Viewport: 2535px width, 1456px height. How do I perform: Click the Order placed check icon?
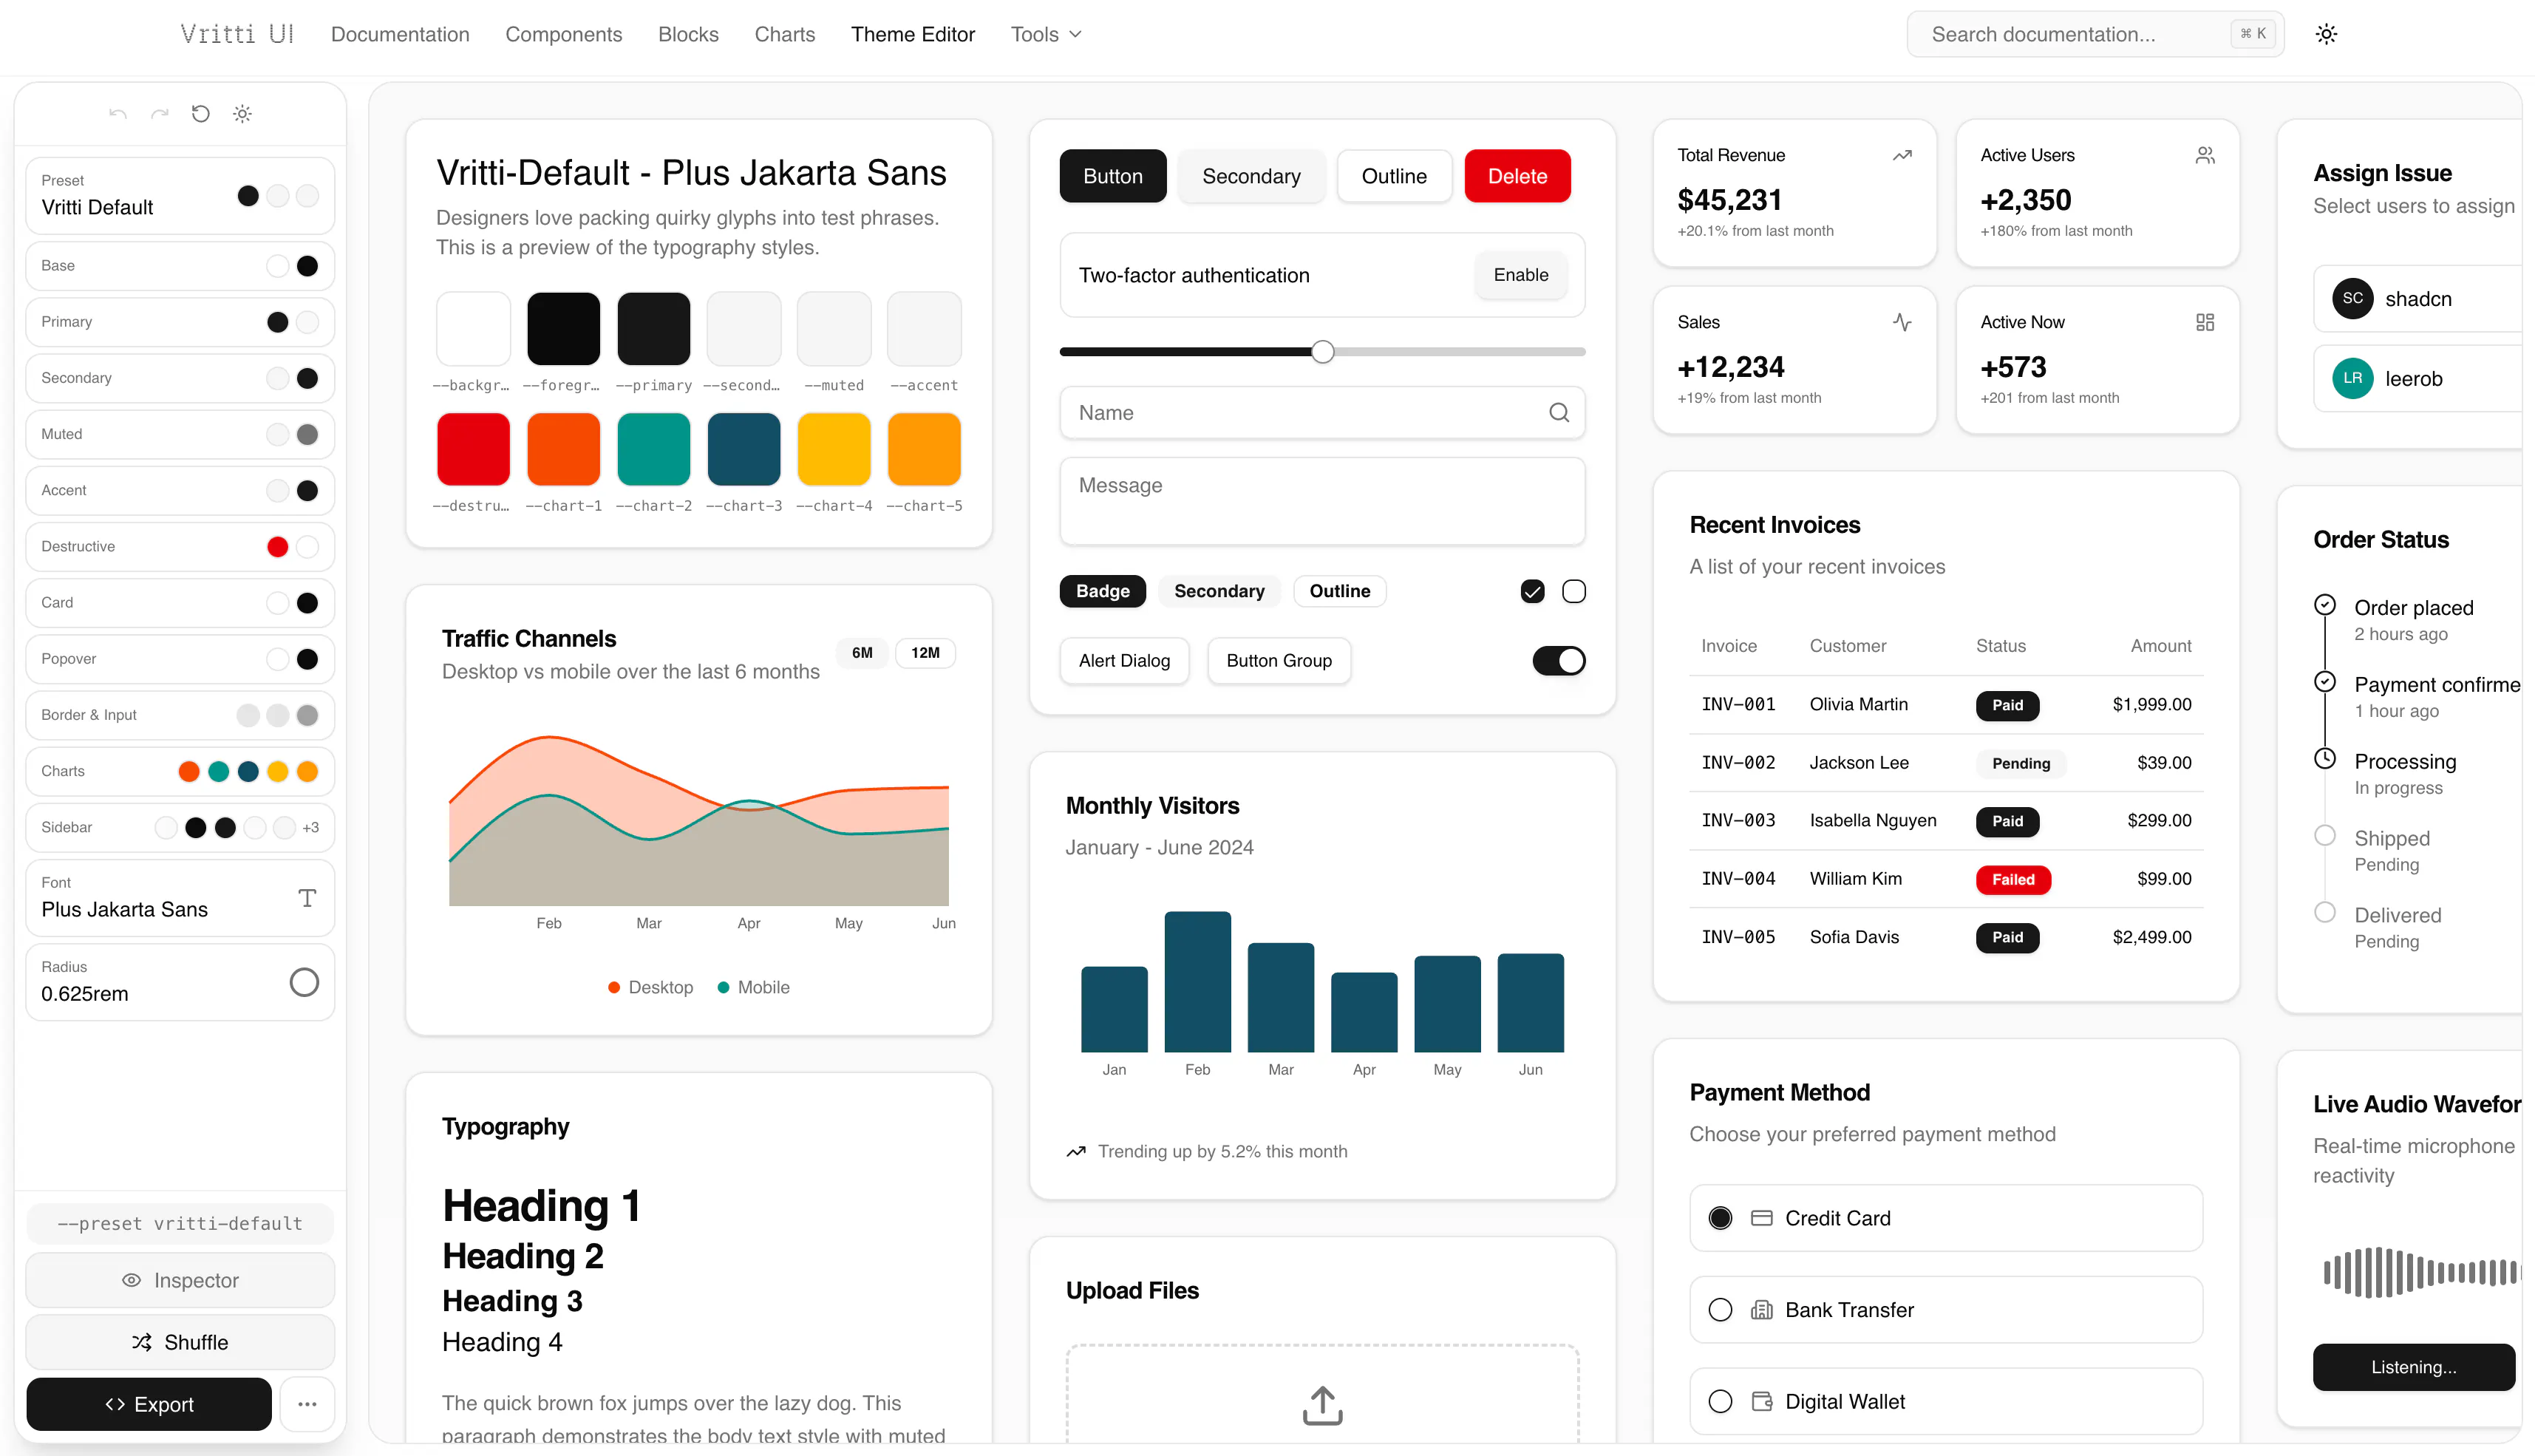[x=2324, y=604]
